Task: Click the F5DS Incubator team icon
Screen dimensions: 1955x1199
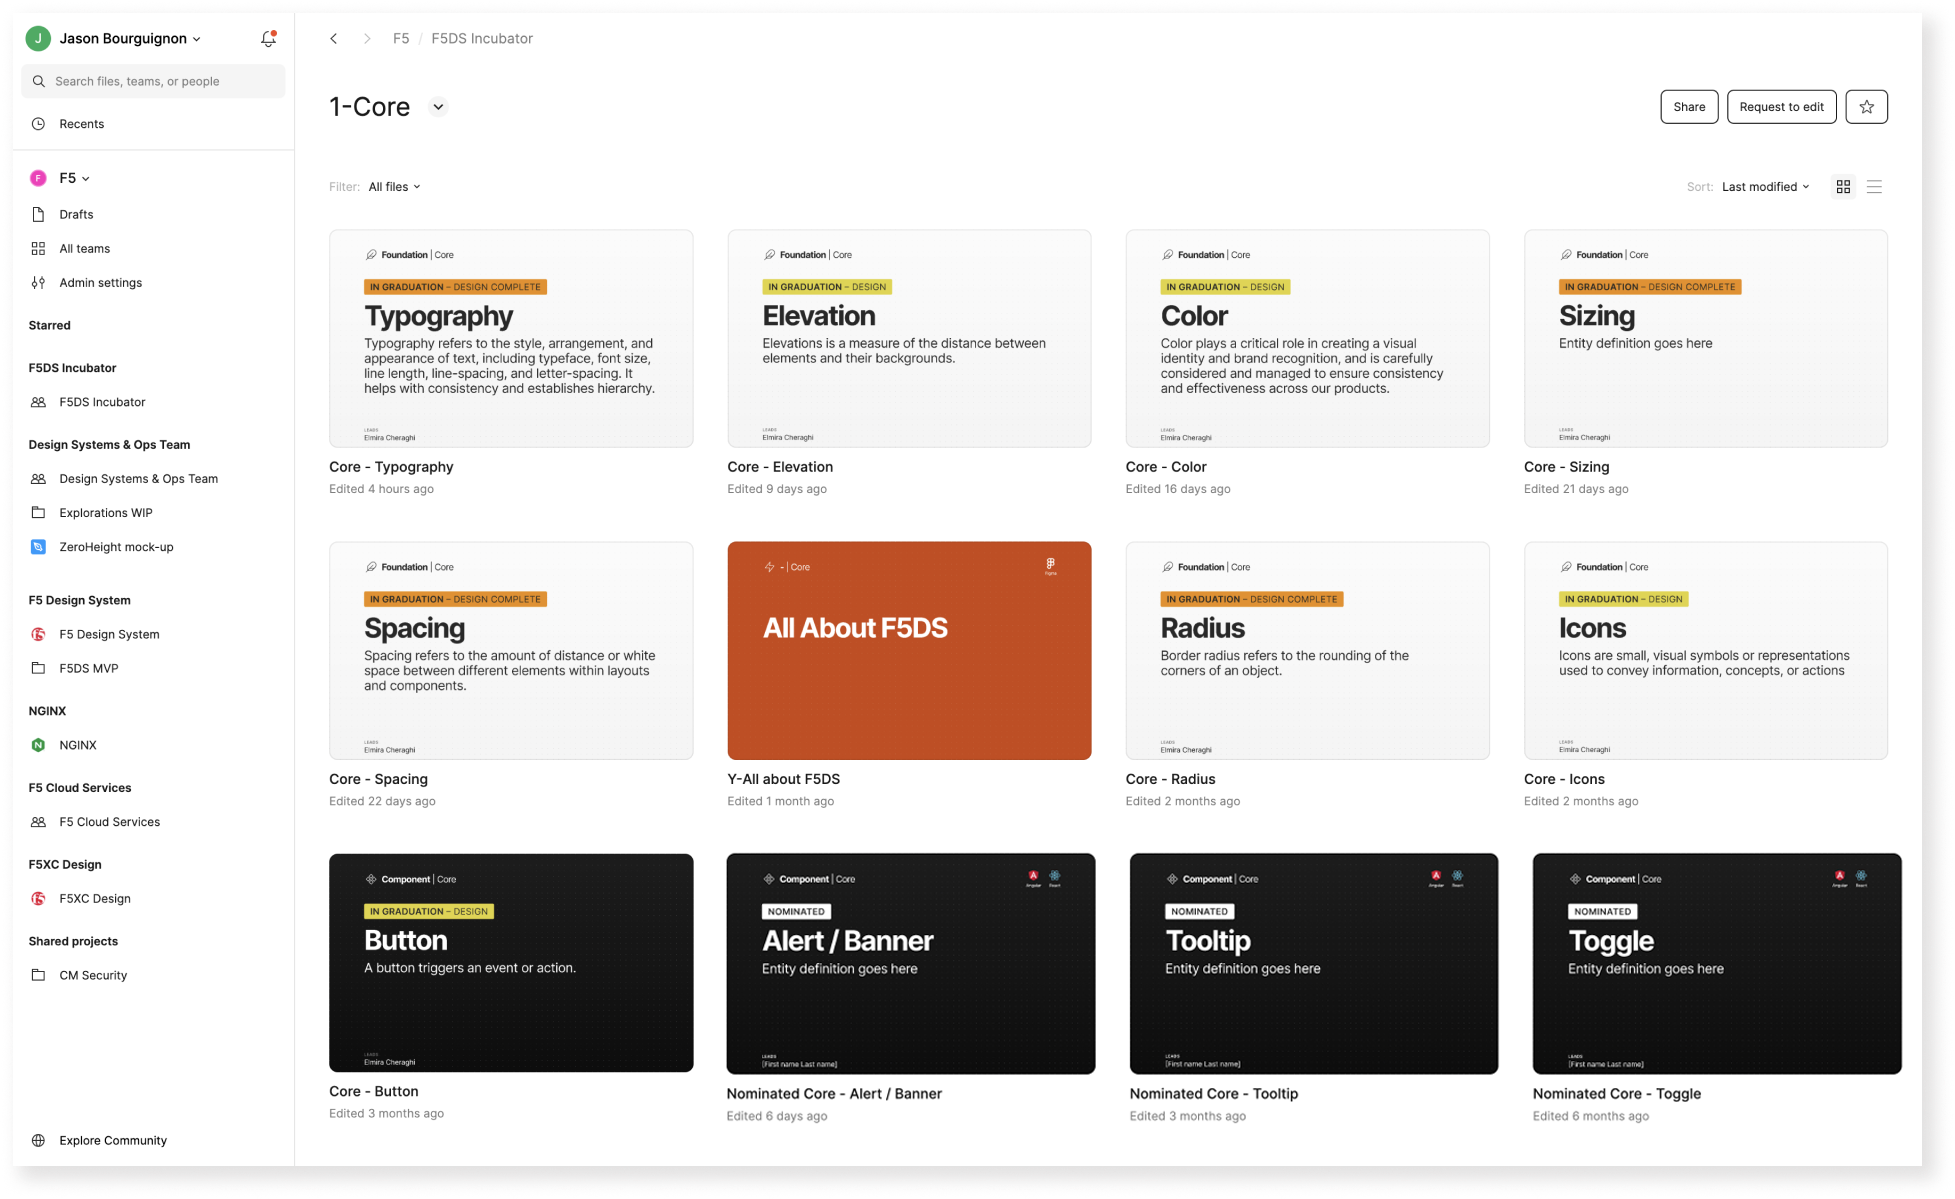Action: (38, 402)
